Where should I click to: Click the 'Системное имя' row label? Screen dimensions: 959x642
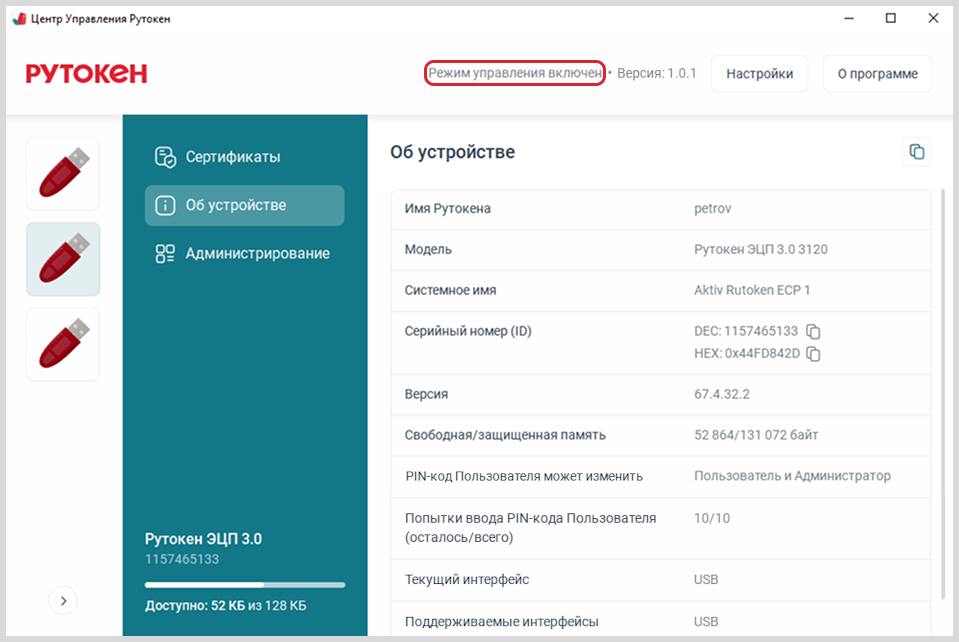[x=450, y=290]
